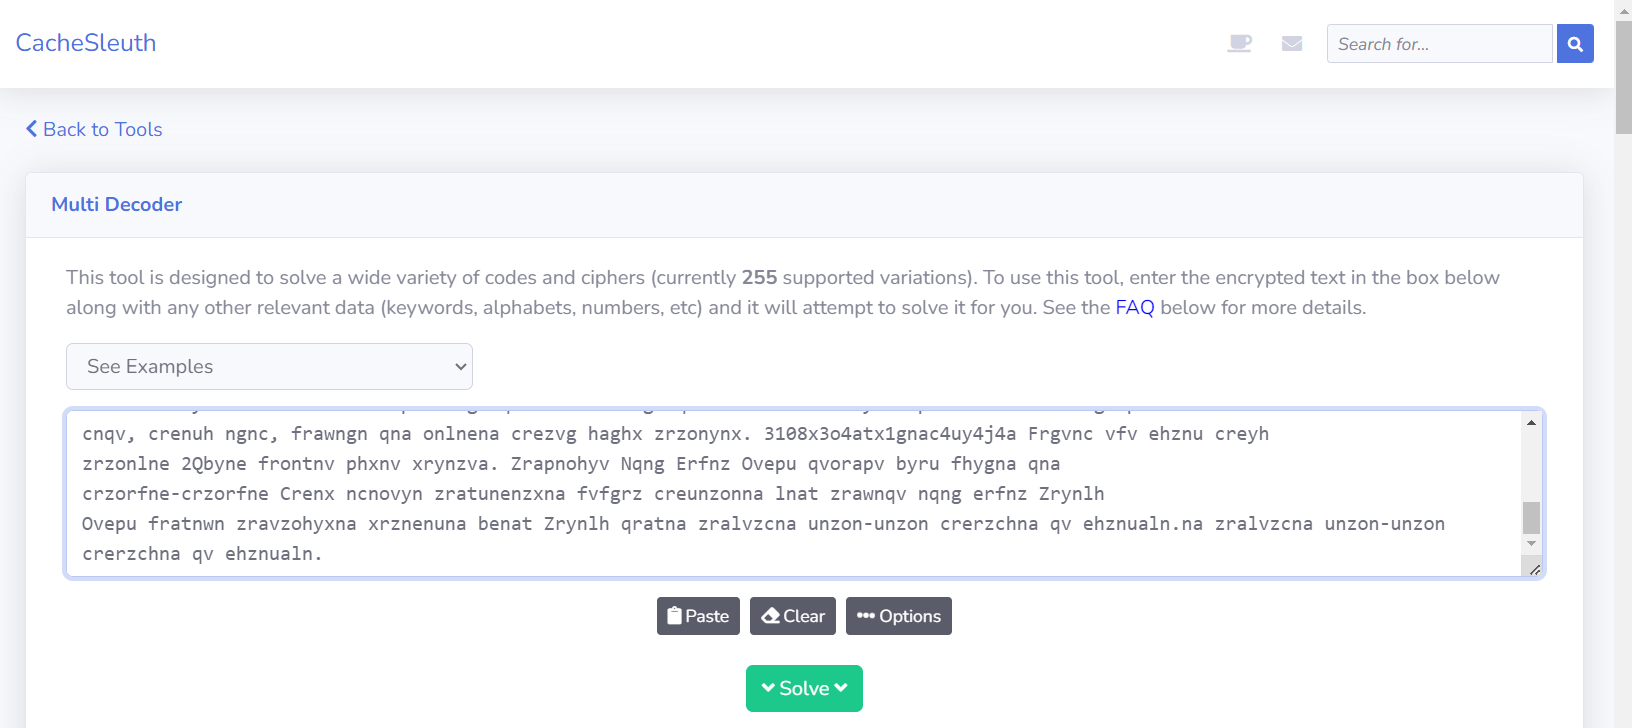Follow the Back to Tools link
The height and width of the screenshot is (728, 1632).
coord(94,129)
